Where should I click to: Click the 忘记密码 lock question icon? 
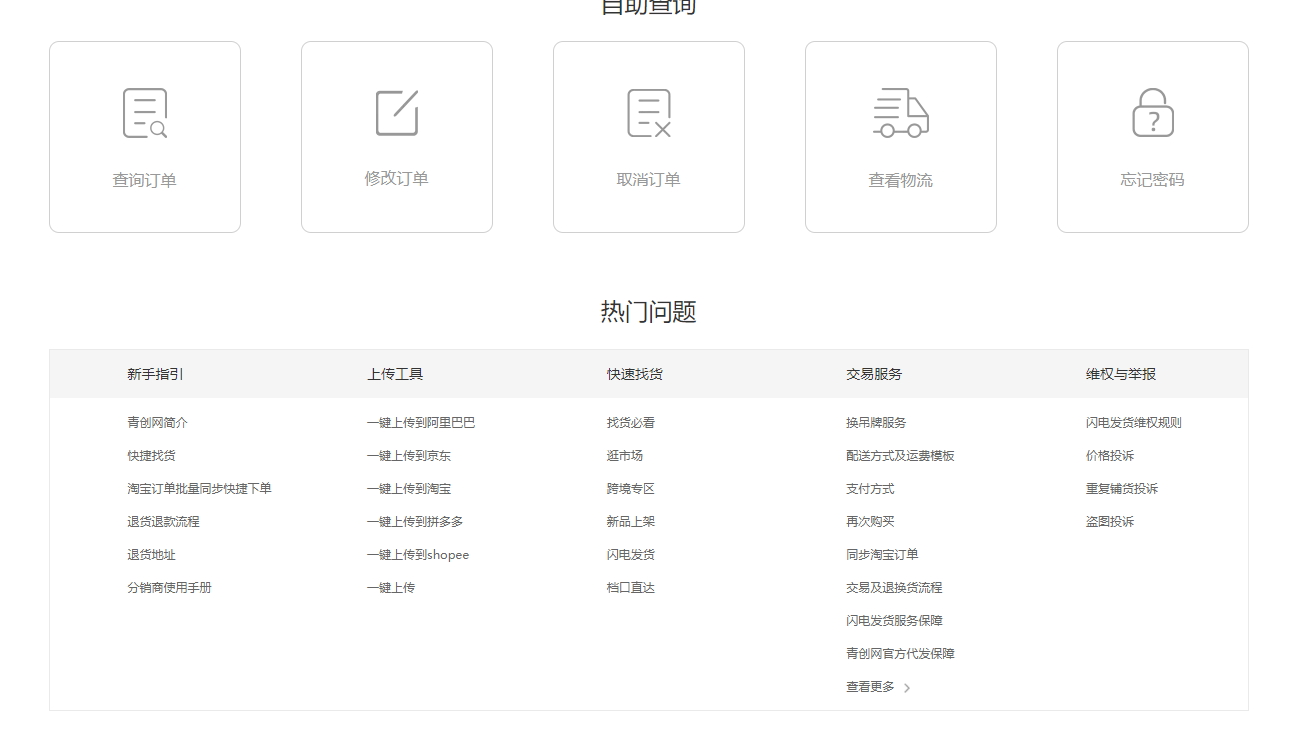point(1153,113)
